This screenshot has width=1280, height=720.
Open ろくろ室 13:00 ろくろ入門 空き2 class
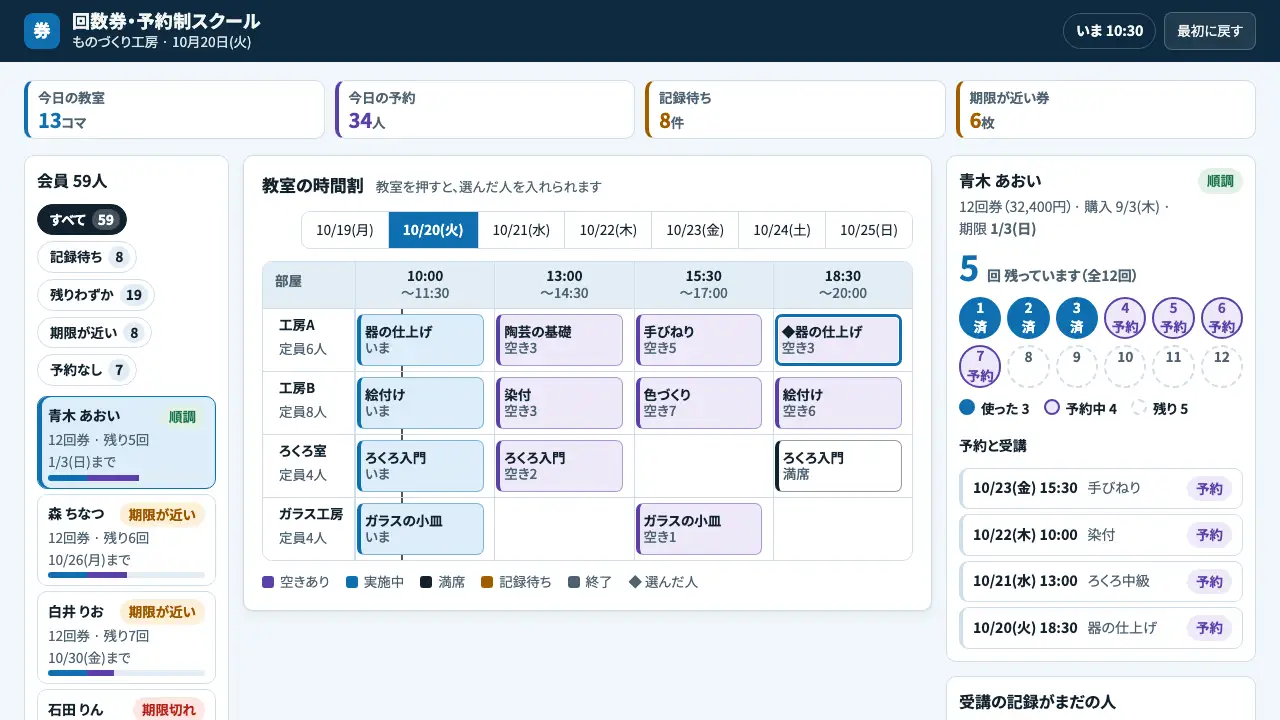click(x=560, y=466)
